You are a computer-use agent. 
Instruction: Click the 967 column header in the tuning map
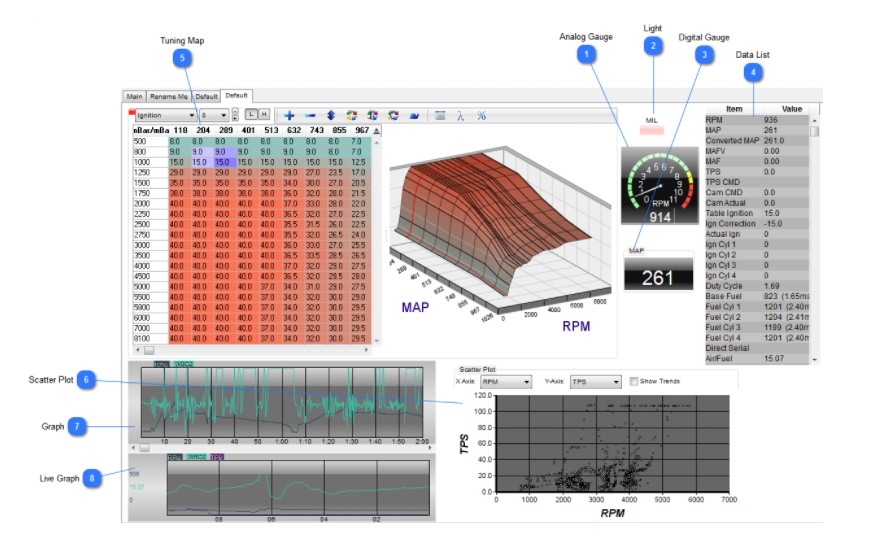[x=362, y=130]
